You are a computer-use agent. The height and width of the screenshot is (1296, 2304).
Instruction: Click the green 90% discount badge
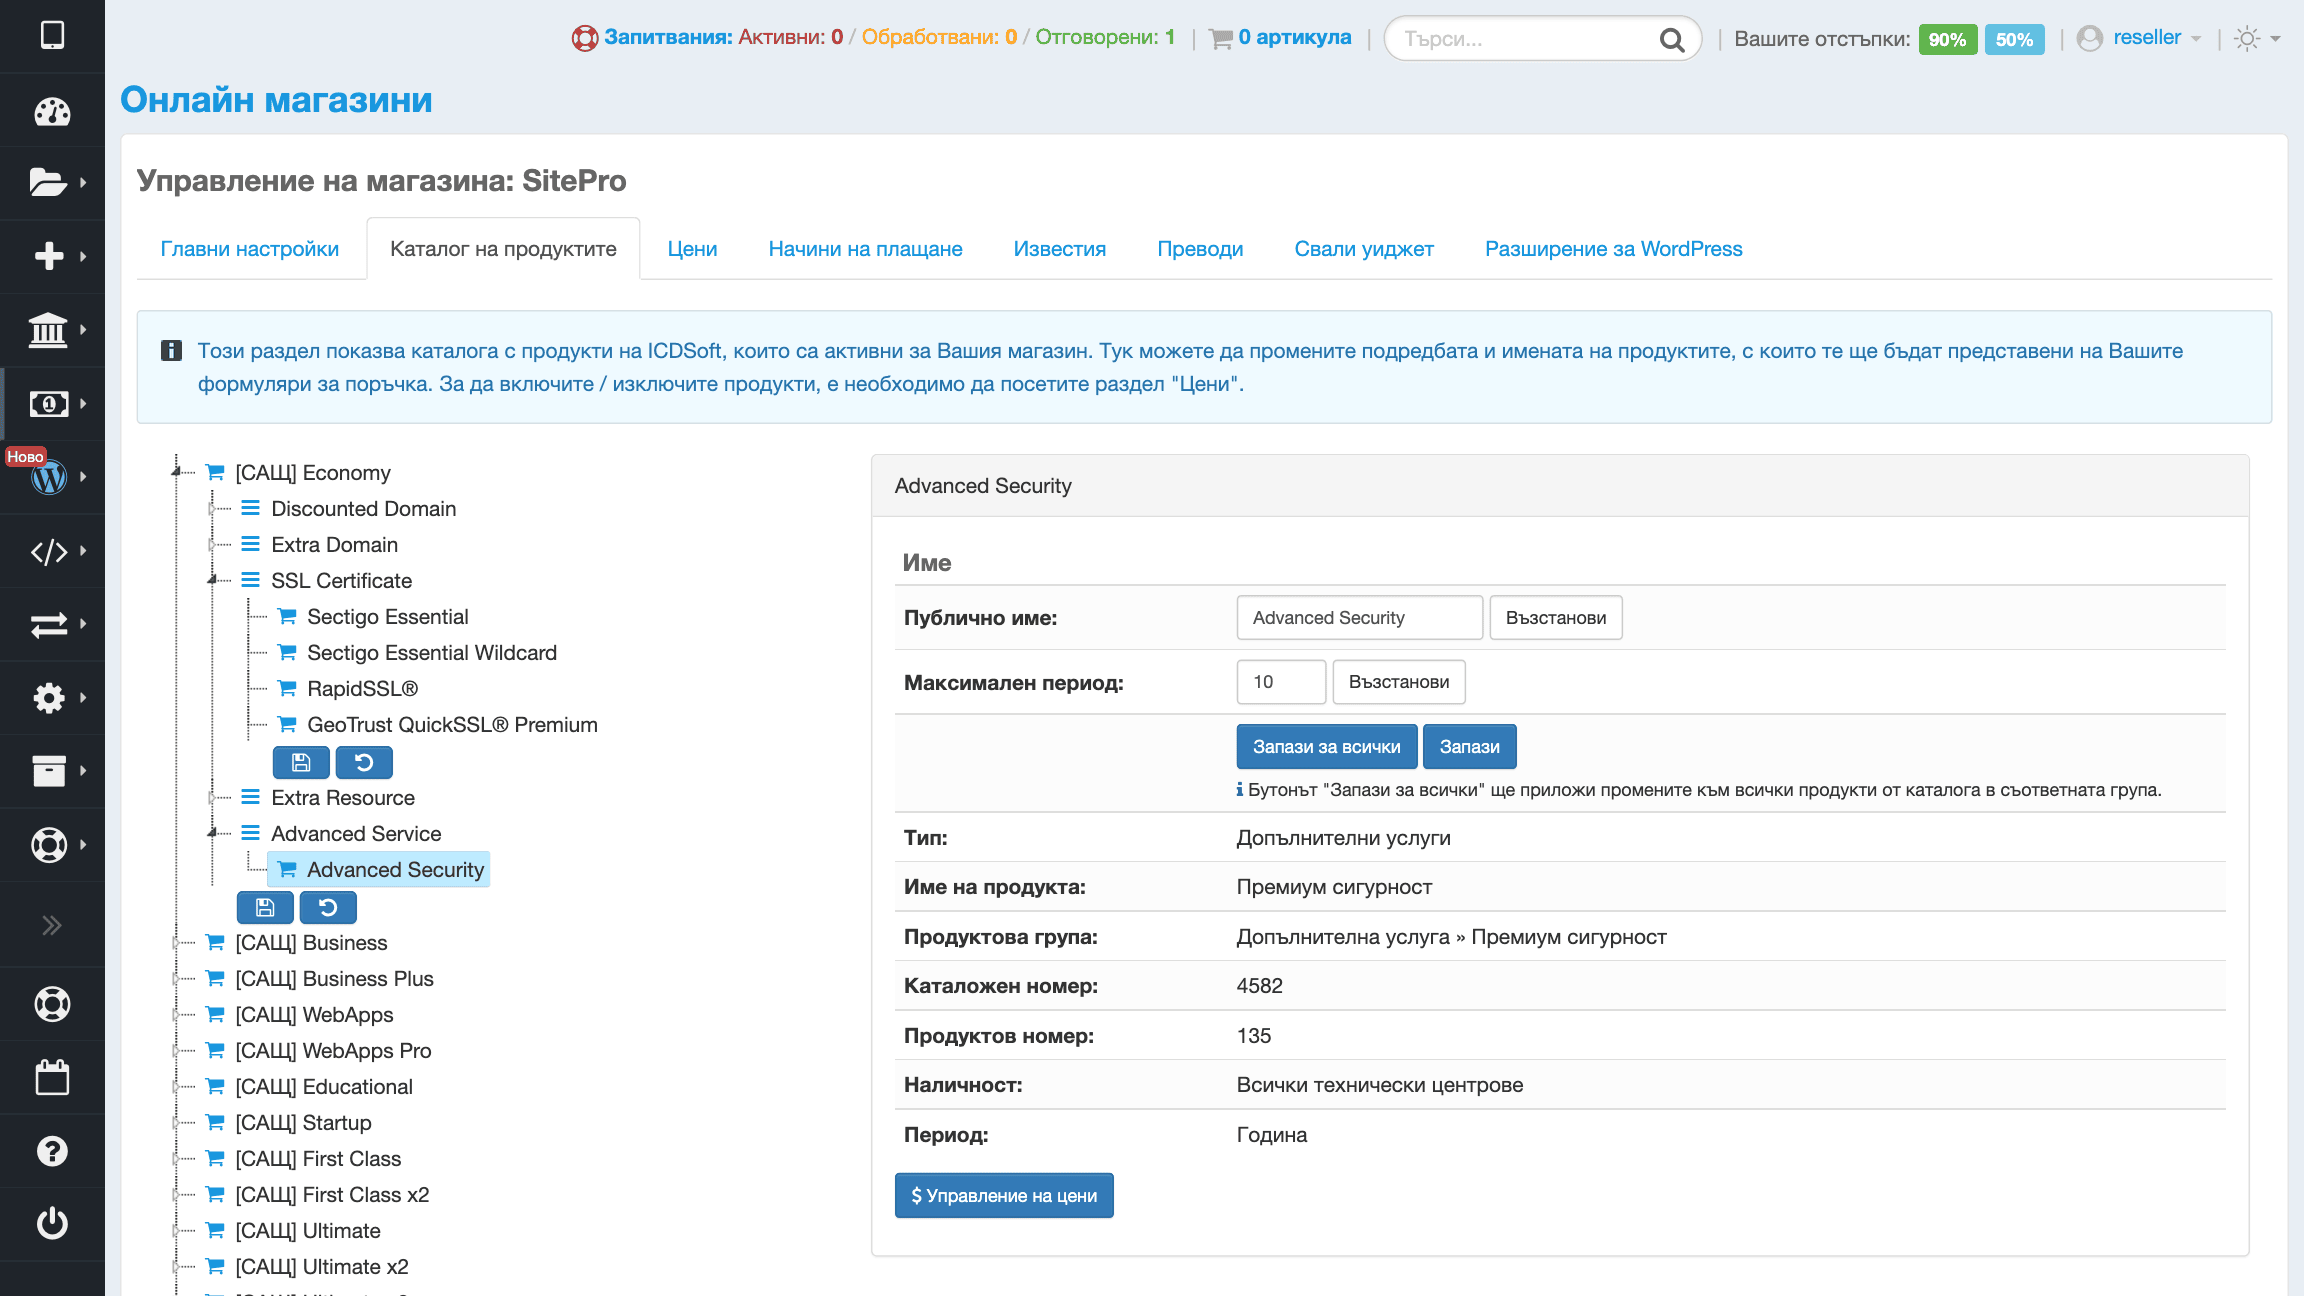click(x=1946, y=39)
